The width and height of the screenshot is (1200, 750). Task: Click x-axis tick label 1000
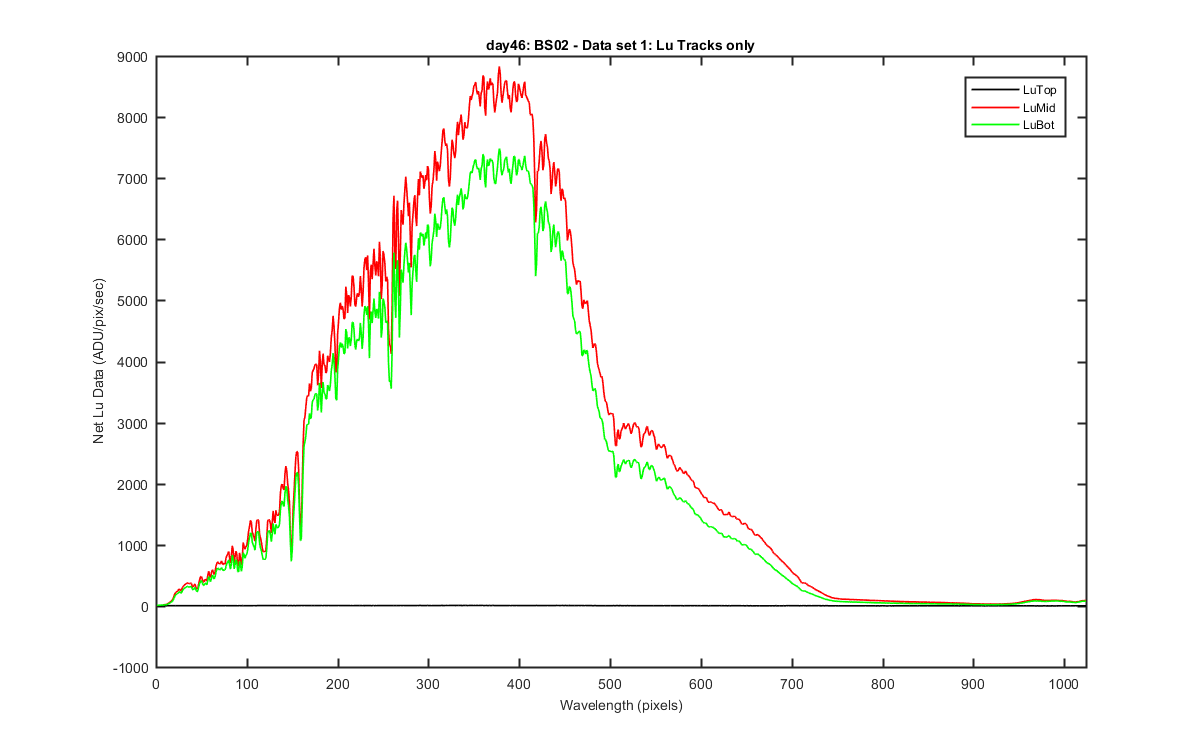1065,683
